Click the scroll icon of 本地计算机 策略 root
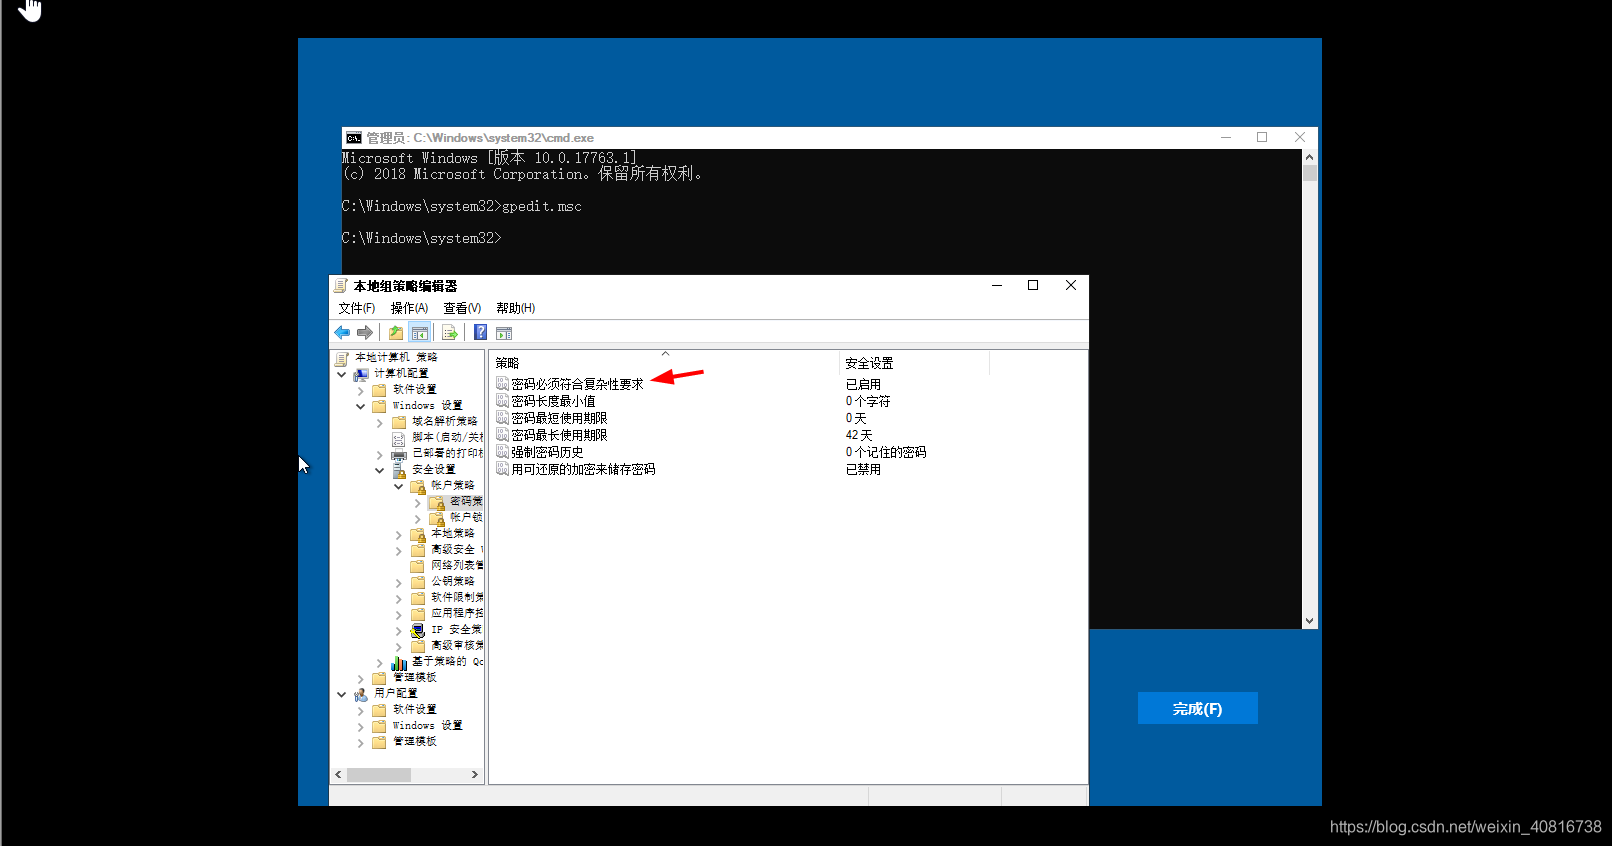 [x=342, y=358]
